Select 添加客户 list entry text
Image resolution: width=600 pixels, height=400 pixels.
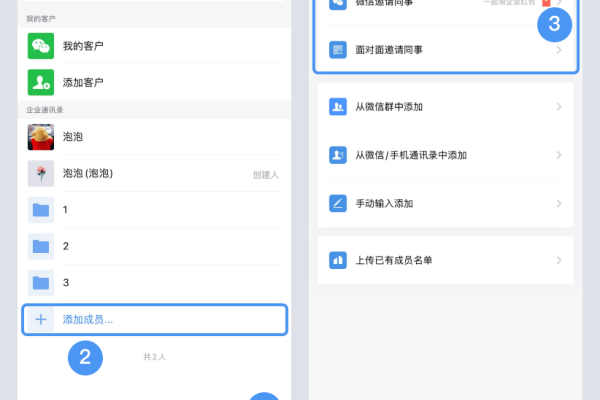(83, 82)
